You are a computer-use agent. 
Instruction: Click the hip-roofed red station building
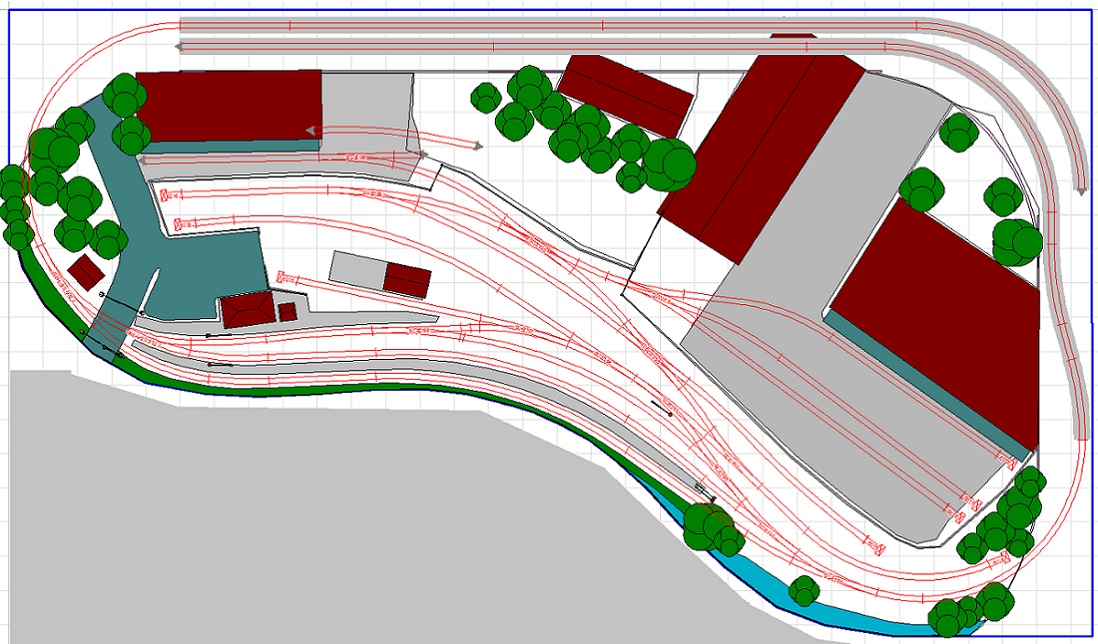[247, 310]
